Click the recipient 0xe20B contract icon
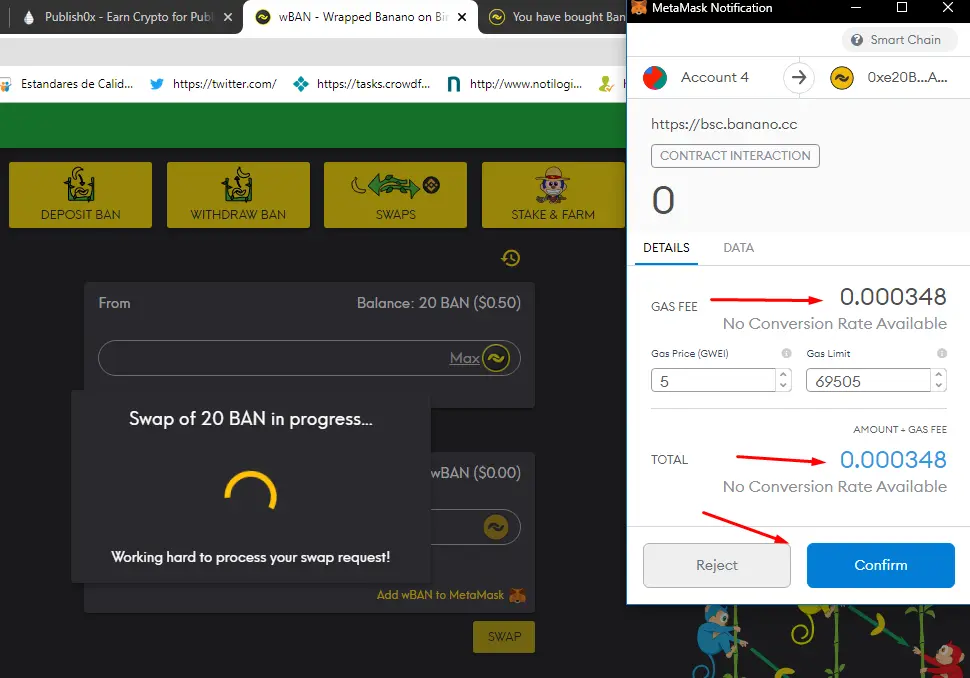The width and height of the screenshot is (970, 678). pyautogui.click(x=842, y=78)
